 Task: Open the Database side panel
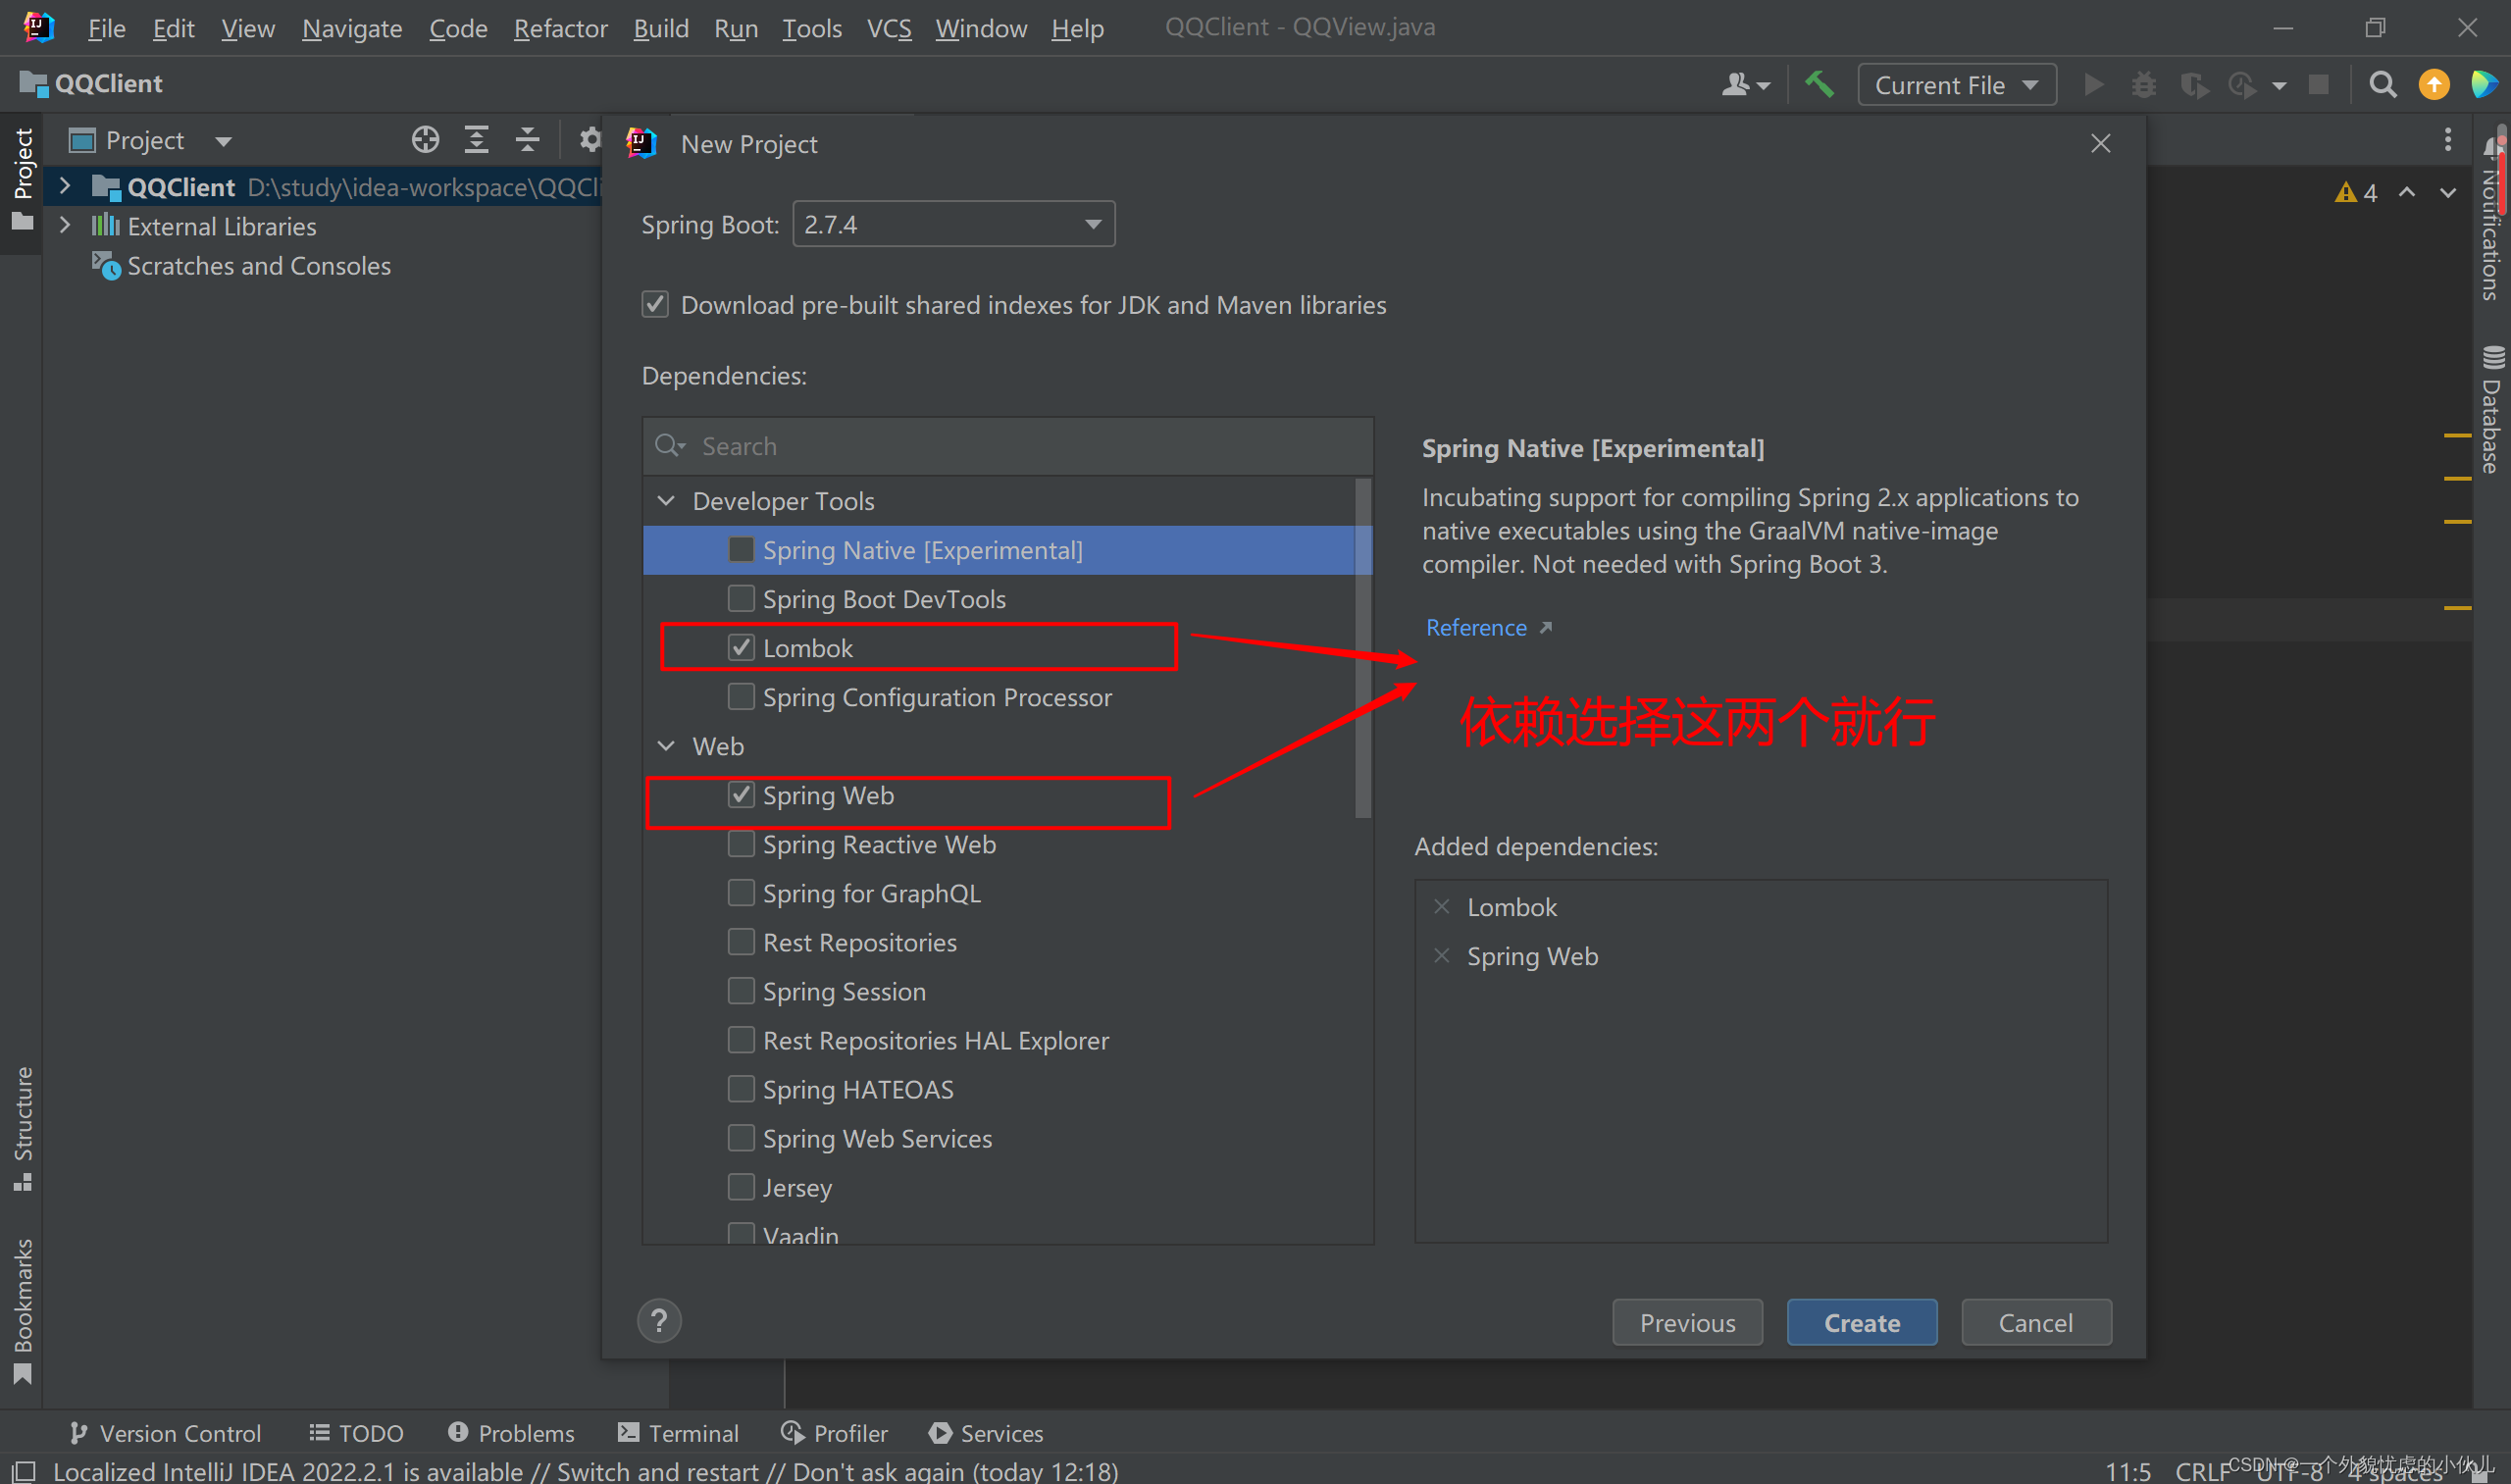[x=2490, y=409]
